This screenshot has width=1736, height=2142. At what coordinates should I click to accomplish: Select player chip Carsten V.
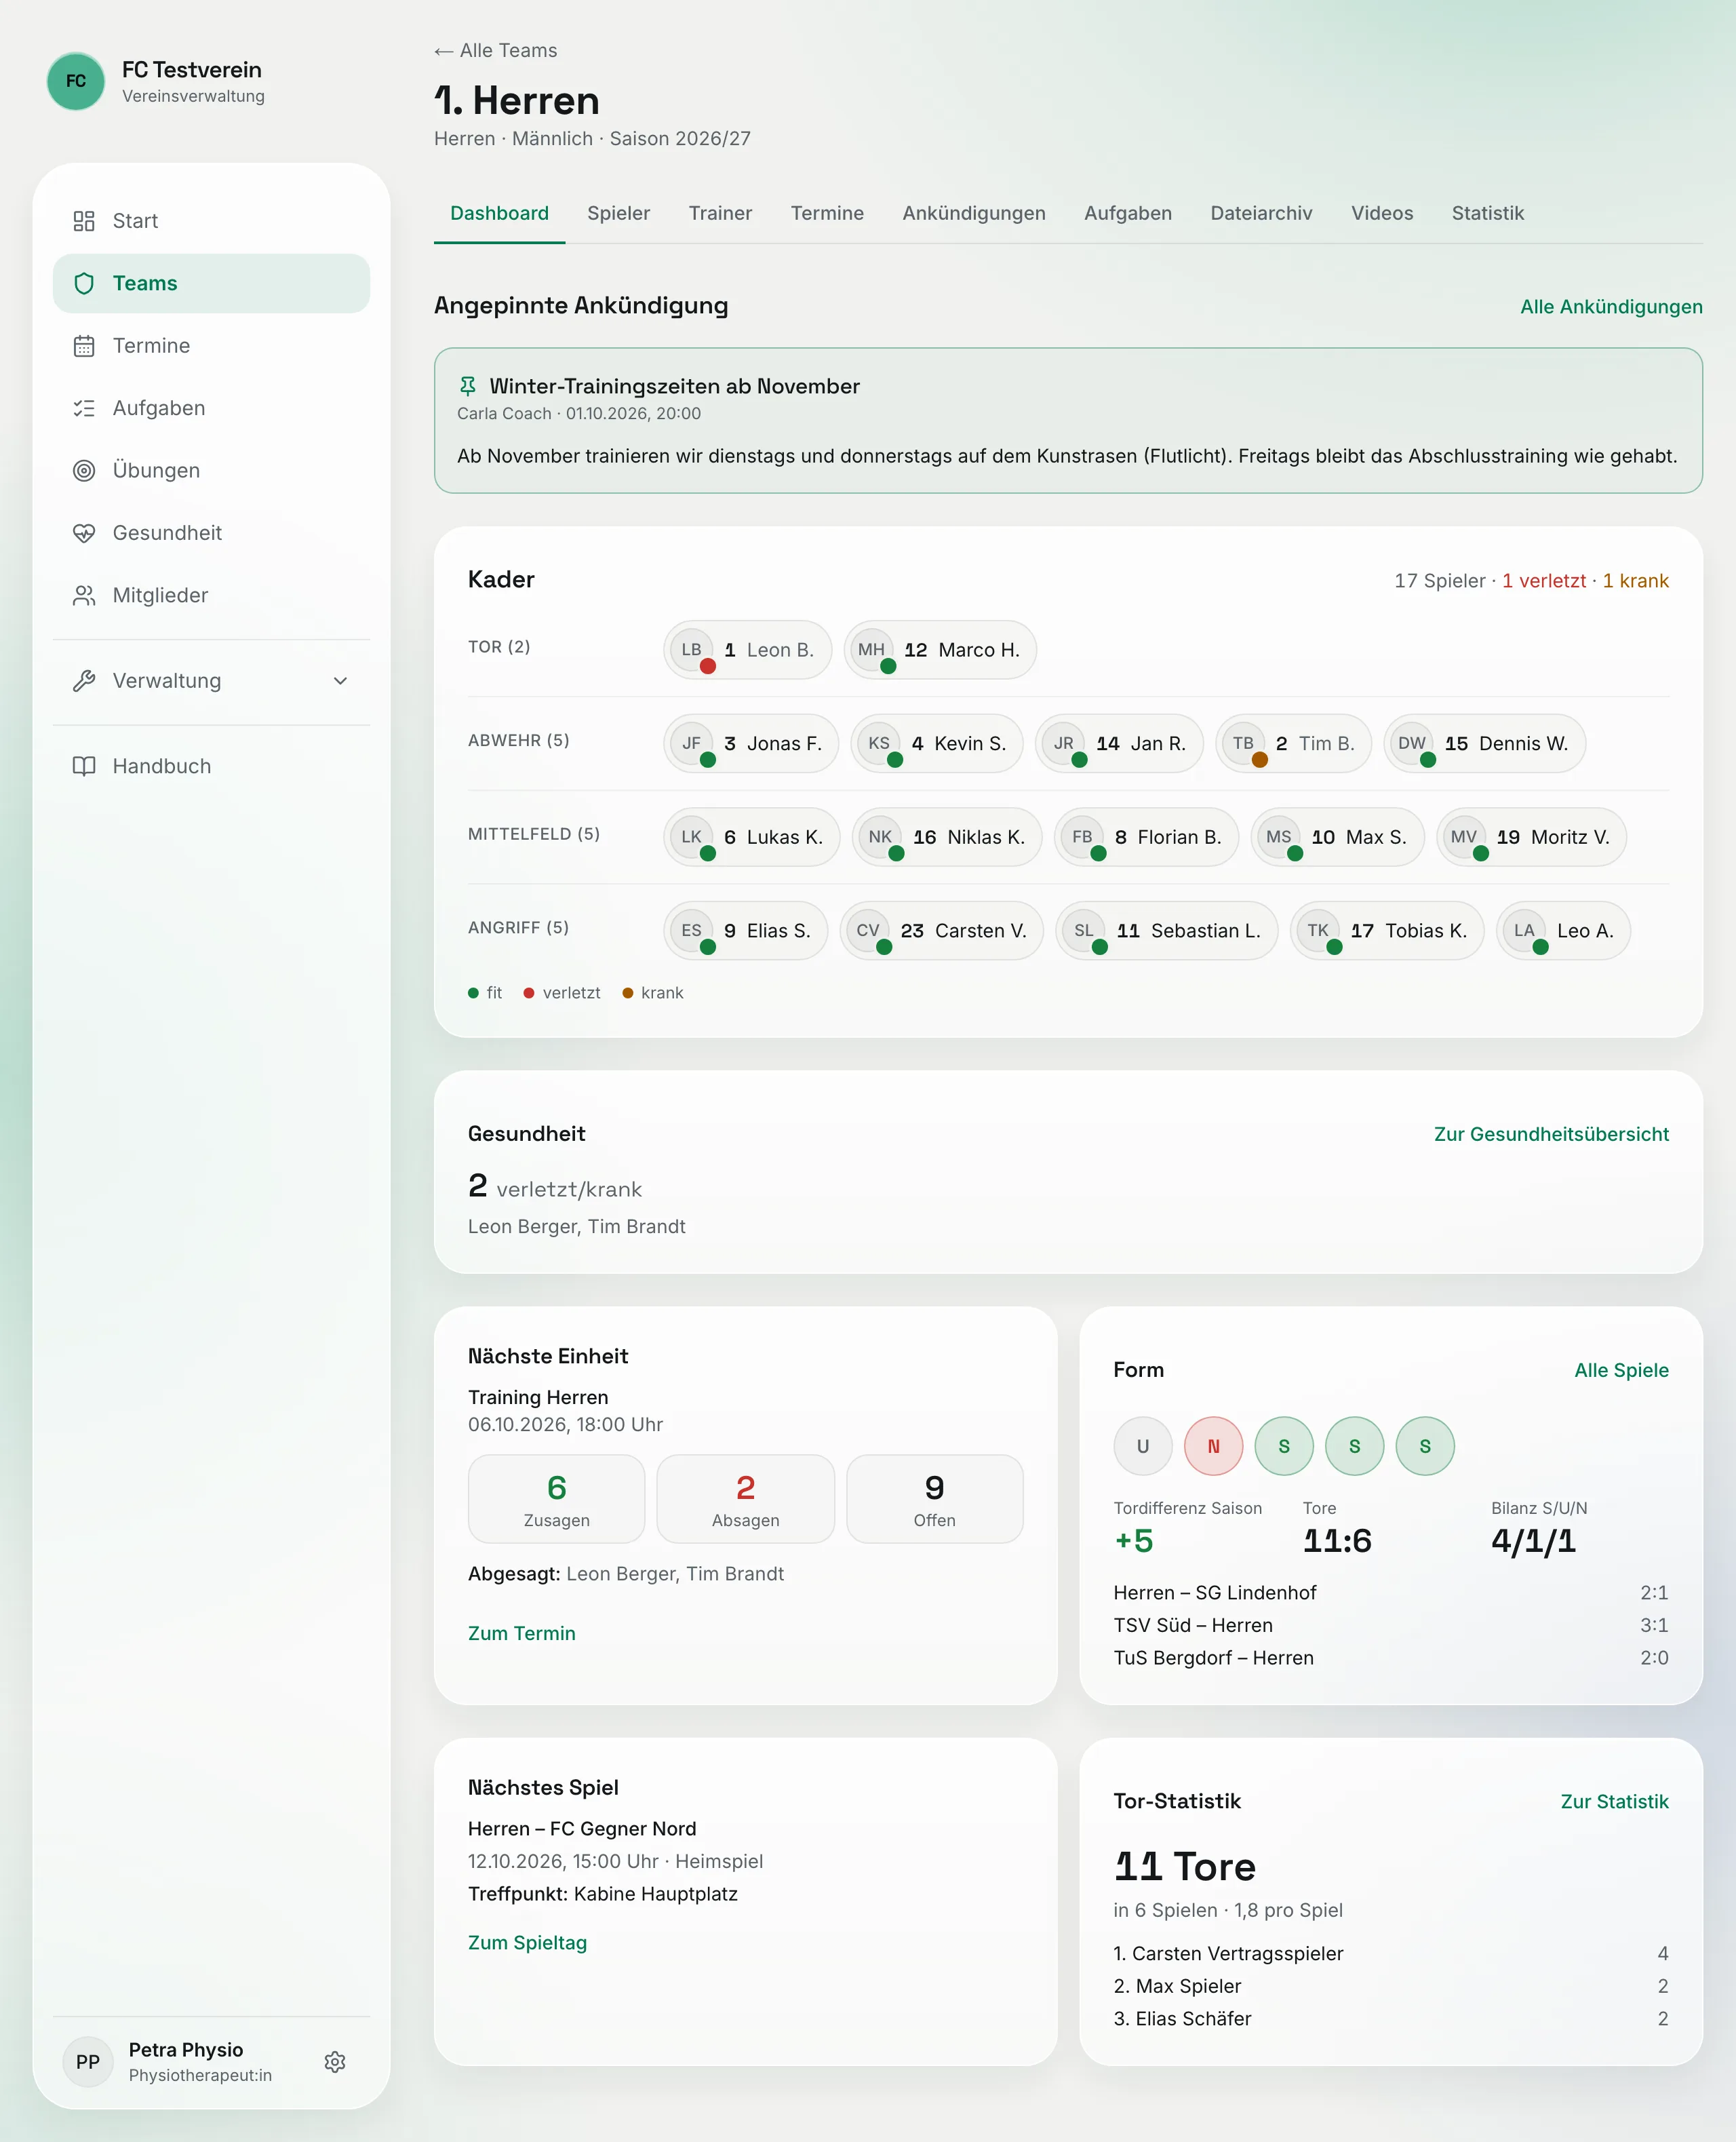pos(941,931)
